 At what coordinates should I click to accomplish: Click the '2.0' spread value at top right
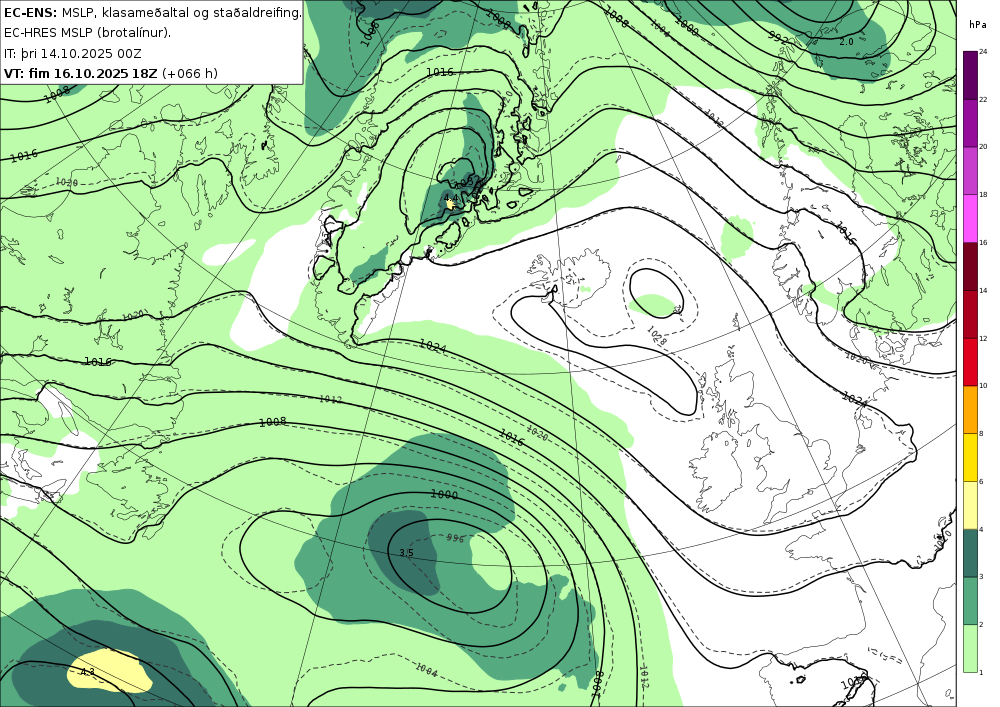click(846, 42)
